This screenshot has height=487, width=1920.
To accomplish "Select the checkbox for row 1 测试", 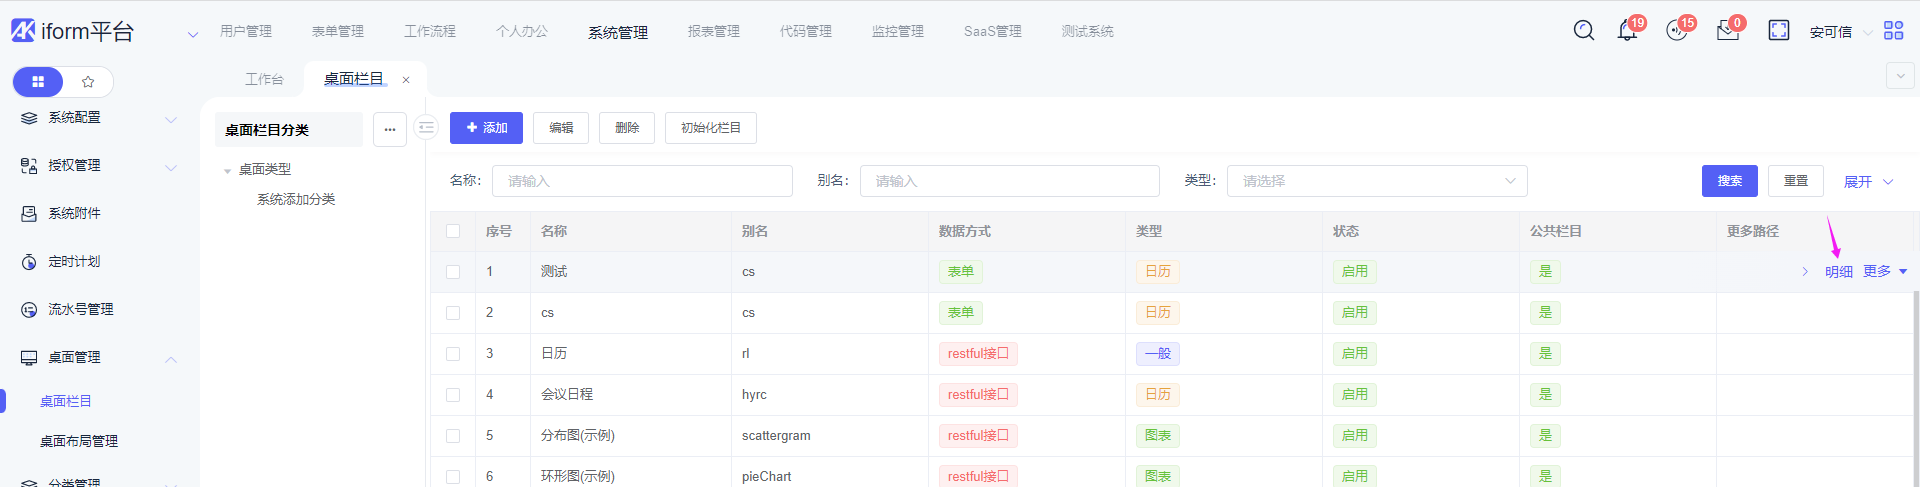I will pos(453,272).
